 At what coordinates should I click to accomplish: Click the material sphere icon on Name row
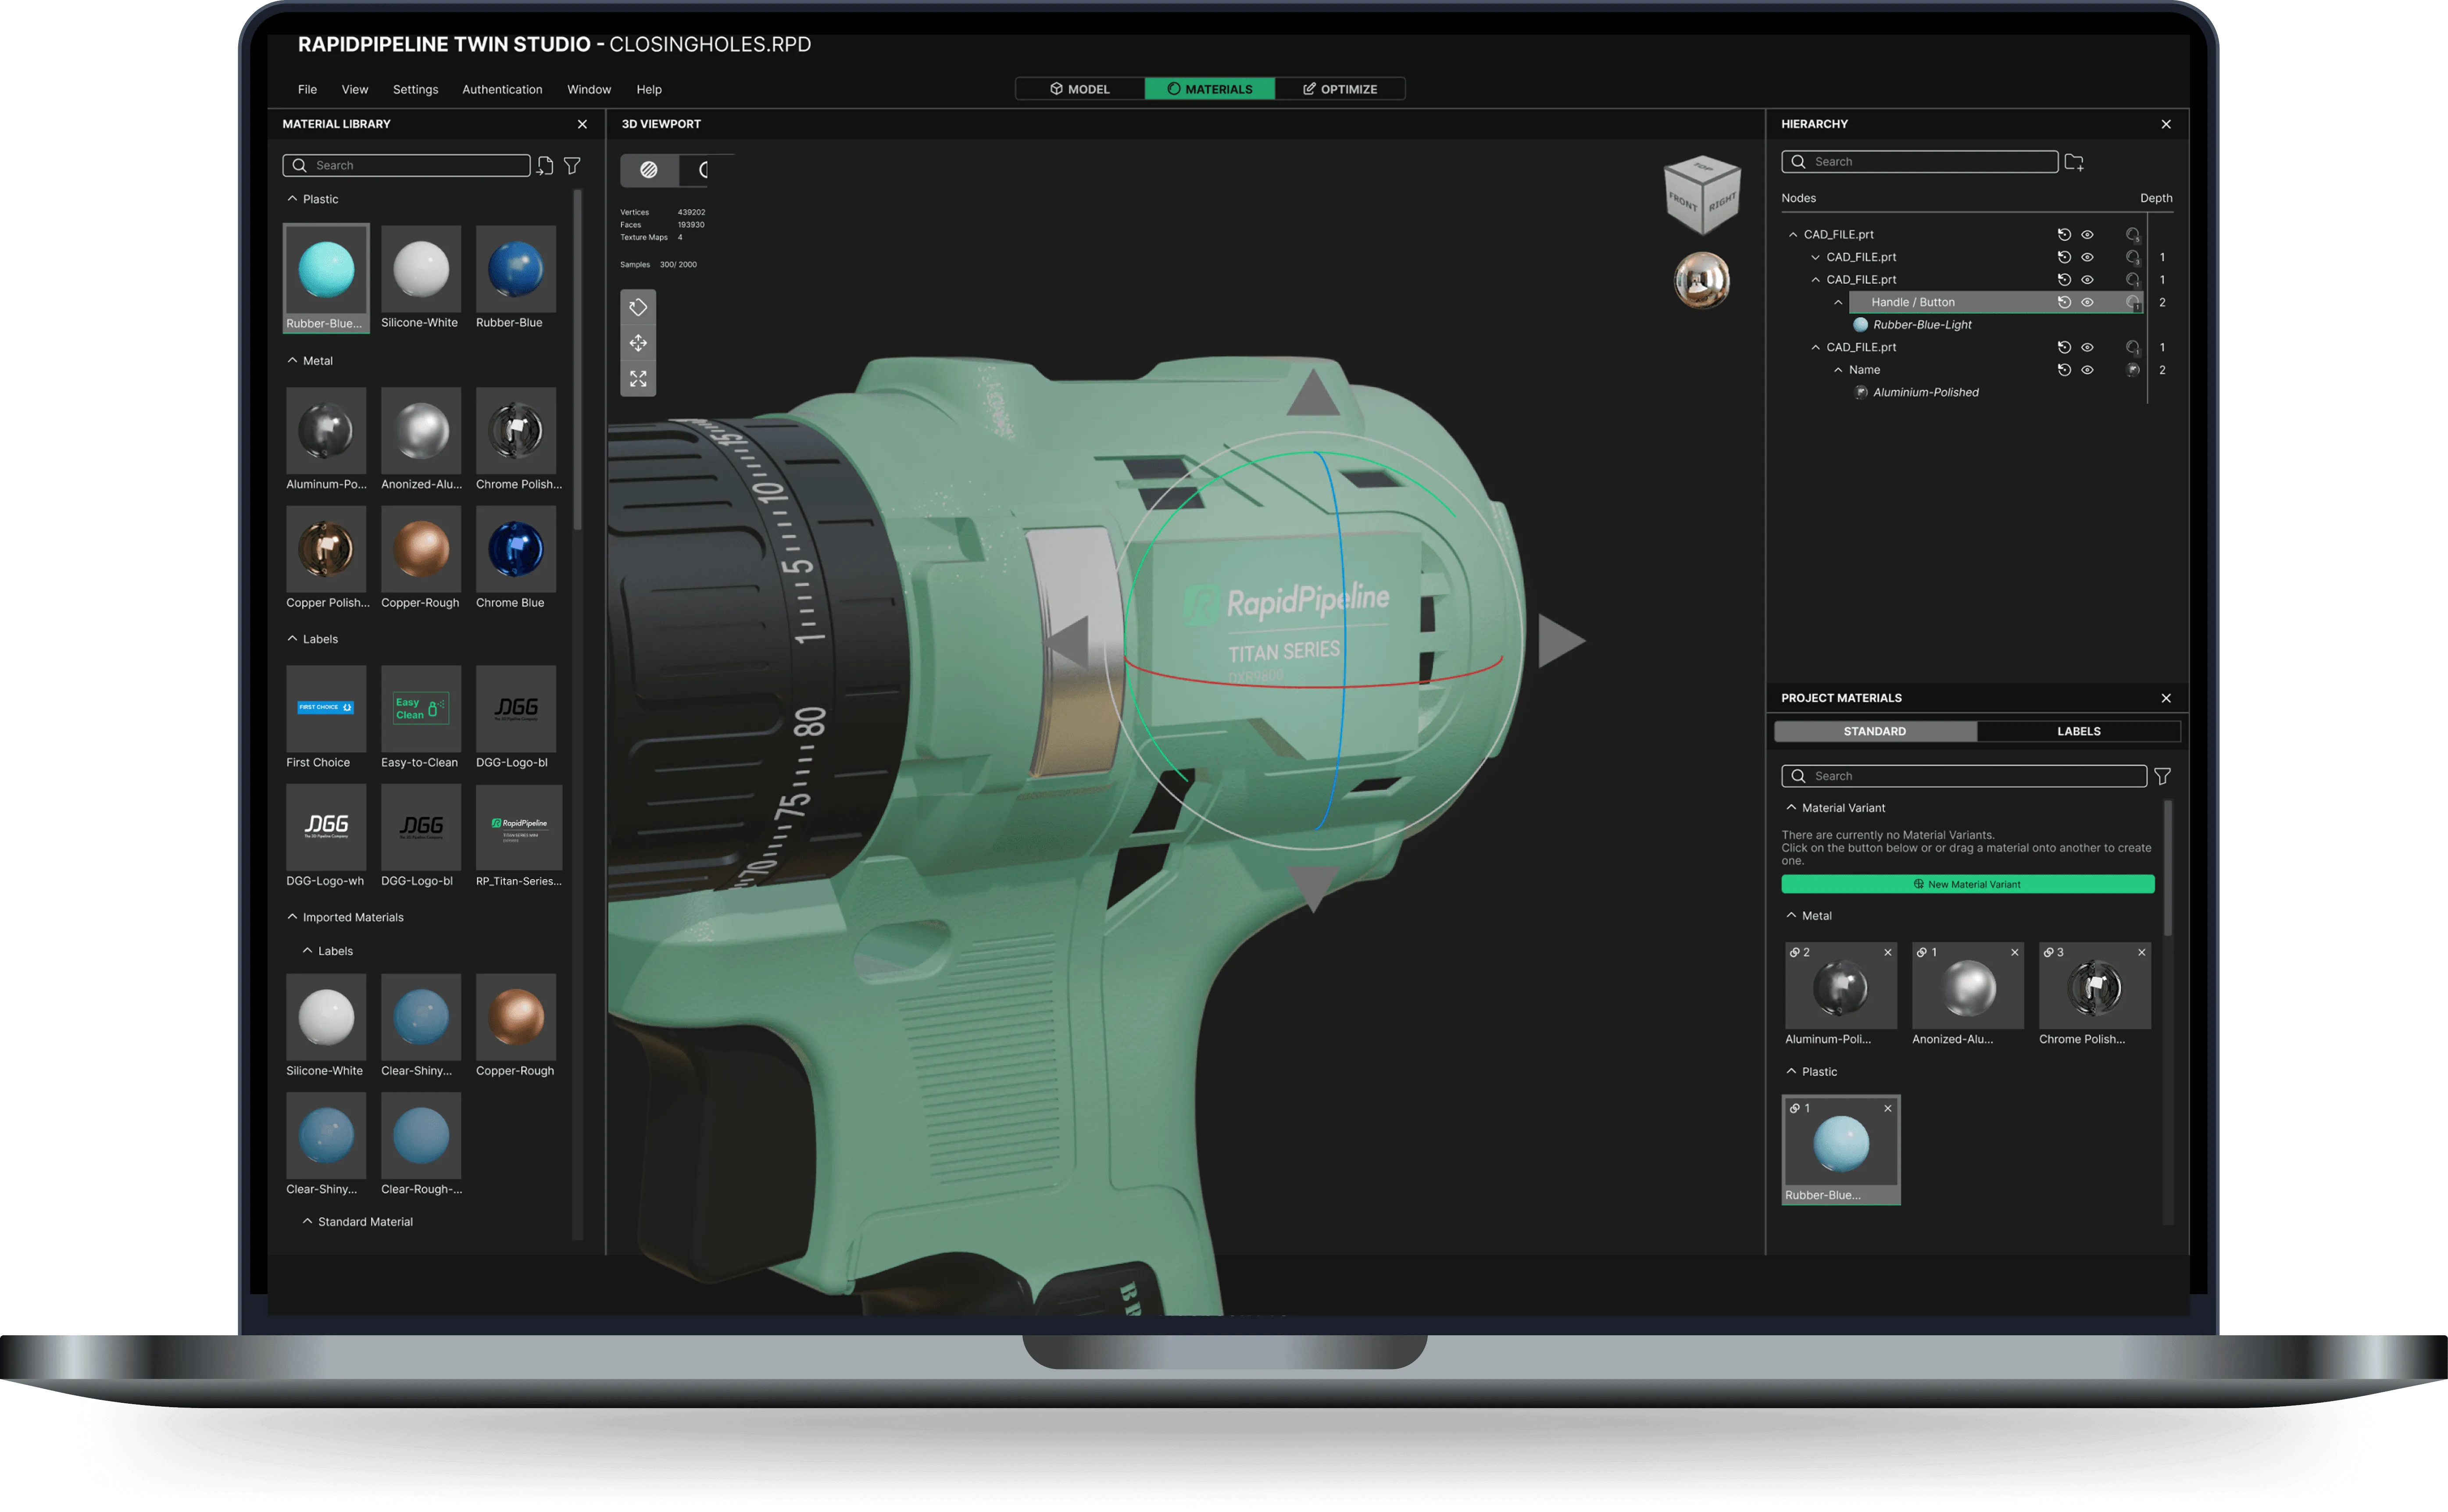[x=2133, y=370]
